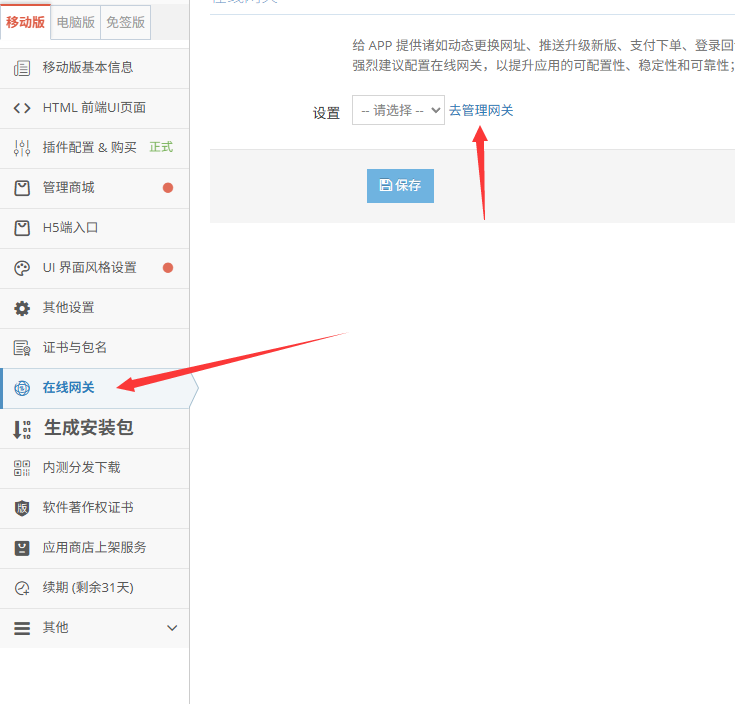Viewport: 735px width, 704px height.
Task: Open 应用商店上架服务 sidebar item
Action: pos(94,548)
